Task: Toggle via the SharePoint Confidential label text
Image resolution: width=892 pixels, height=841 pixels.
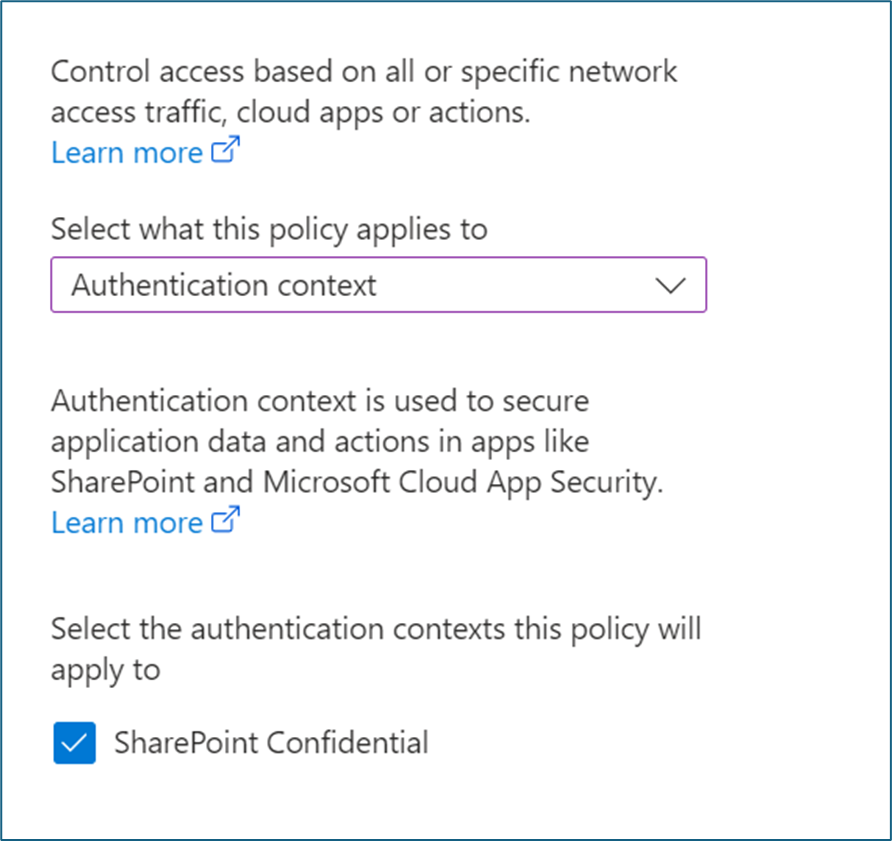Action: pos(271,742)
